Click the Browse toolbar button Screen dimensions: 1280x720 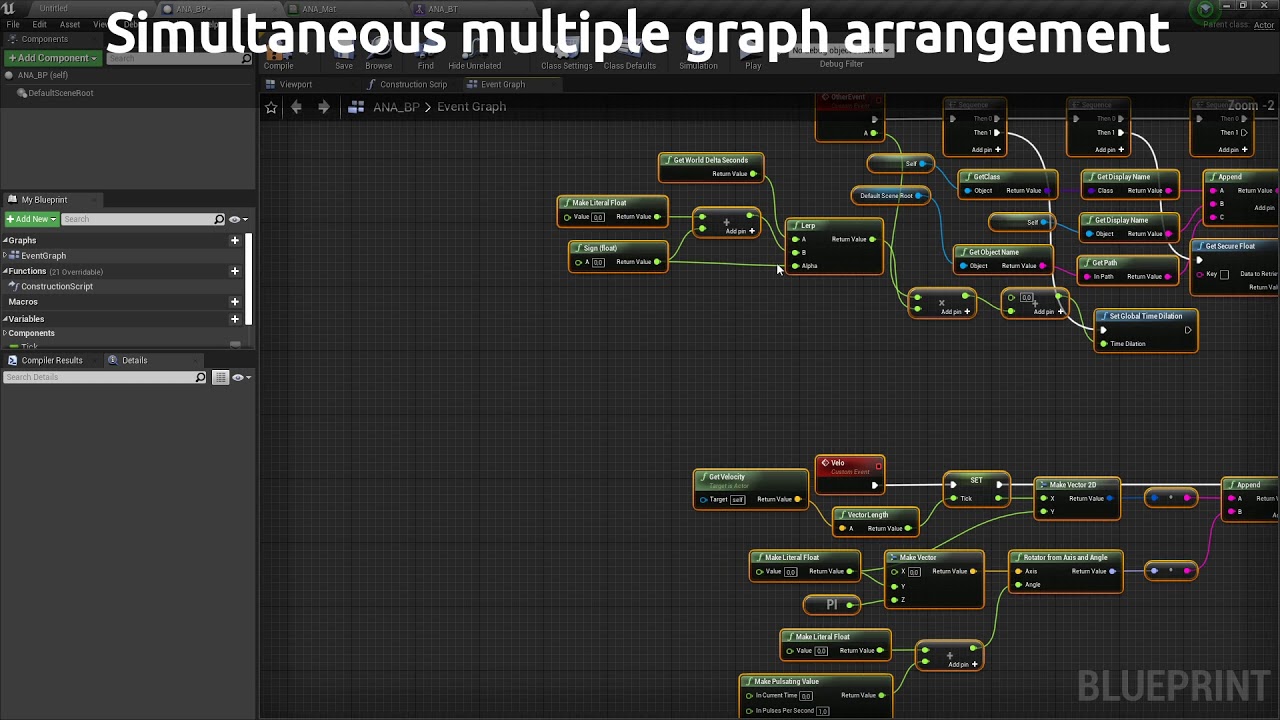pos(378,56)
